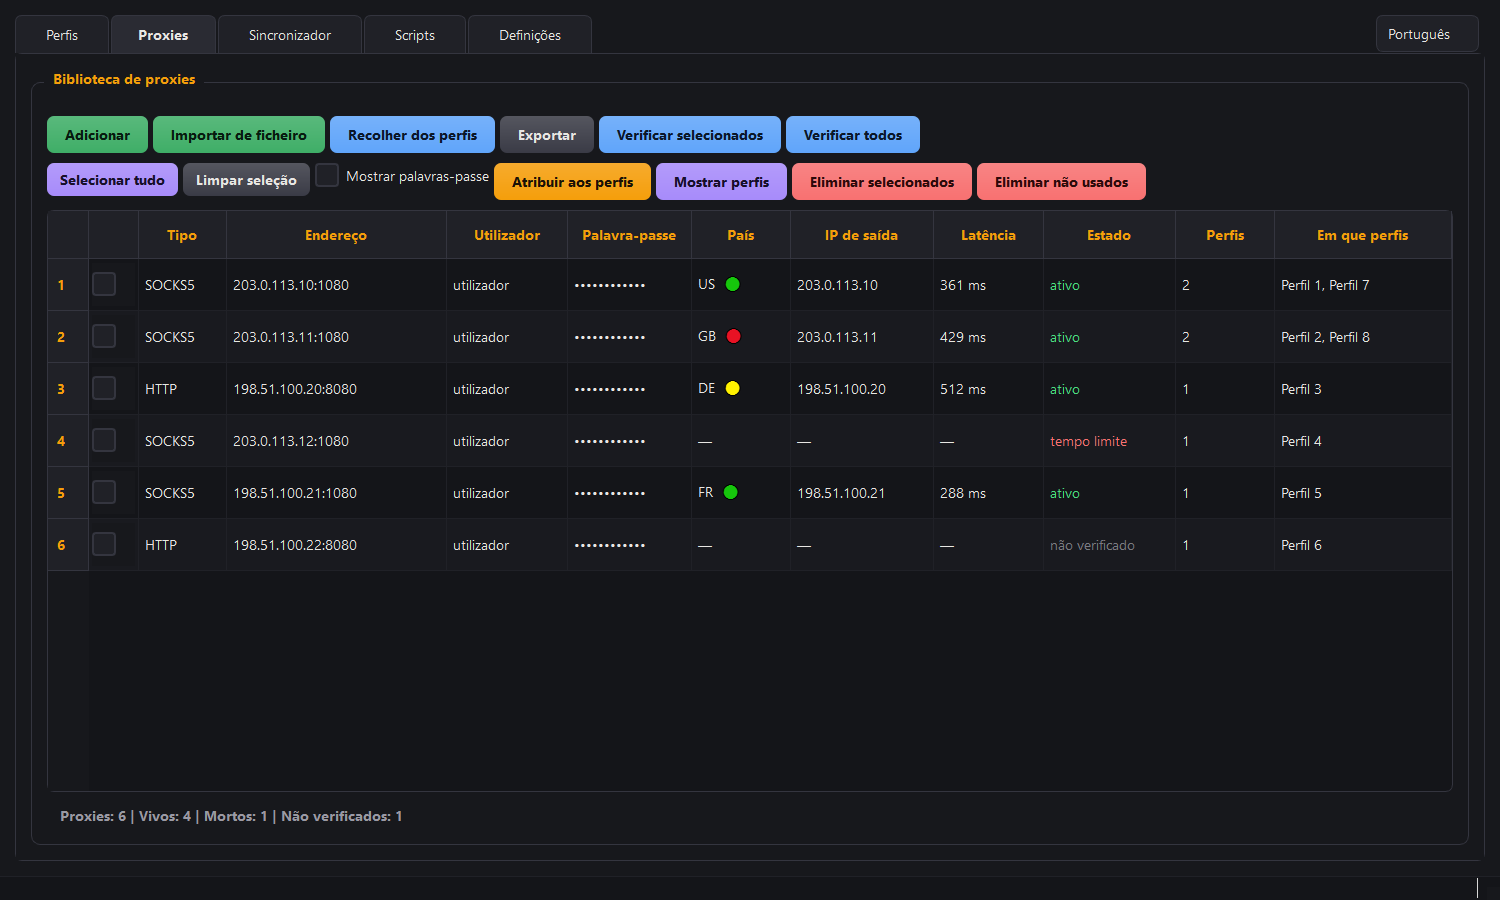
Task: Click the 'Perfil 2, Perfil 8' cell
Action: pyautogui.click(x=1362, y=337)
